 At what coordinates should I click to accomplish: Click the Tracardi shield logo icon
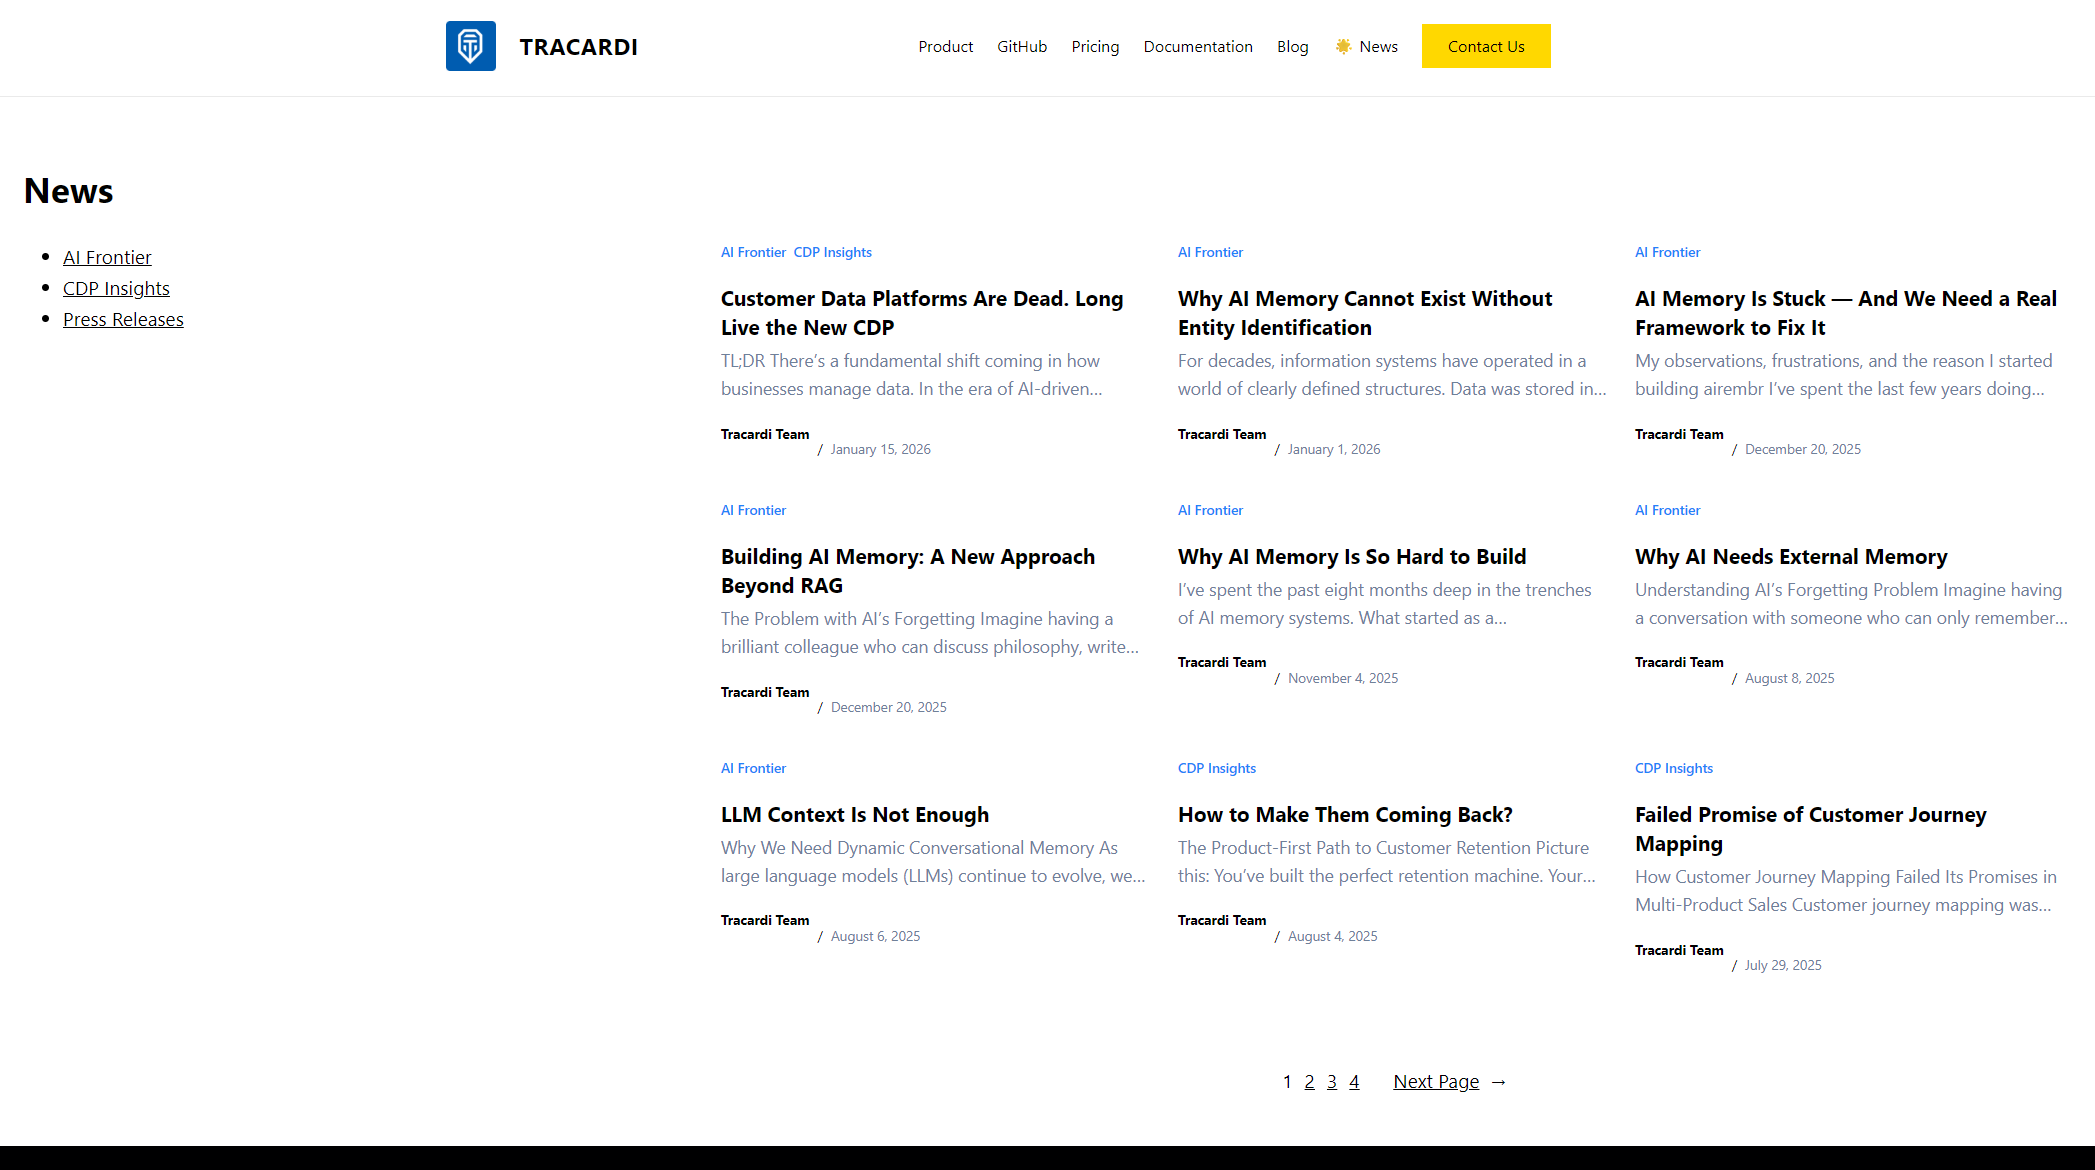(470, 46)
